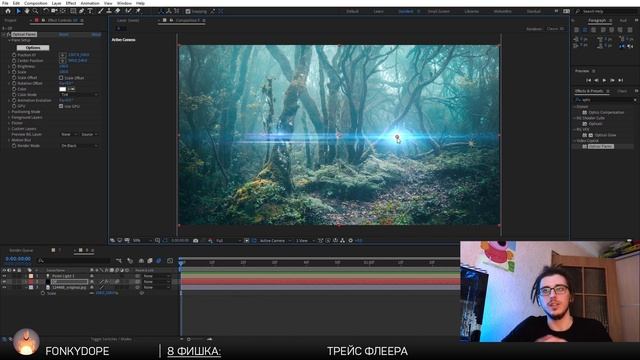
Task: Click the Home icon in the toolbar
Action: point(8,11)
